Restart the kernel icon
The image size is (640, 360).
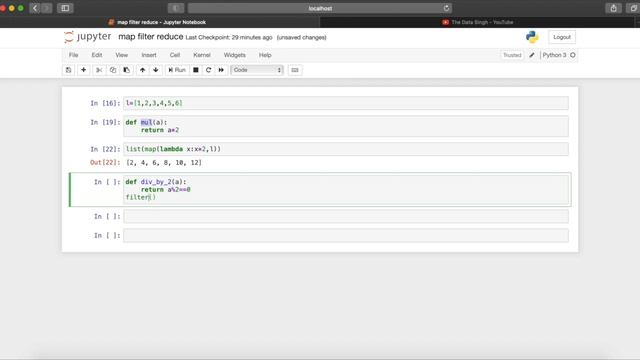coord(209,70)
